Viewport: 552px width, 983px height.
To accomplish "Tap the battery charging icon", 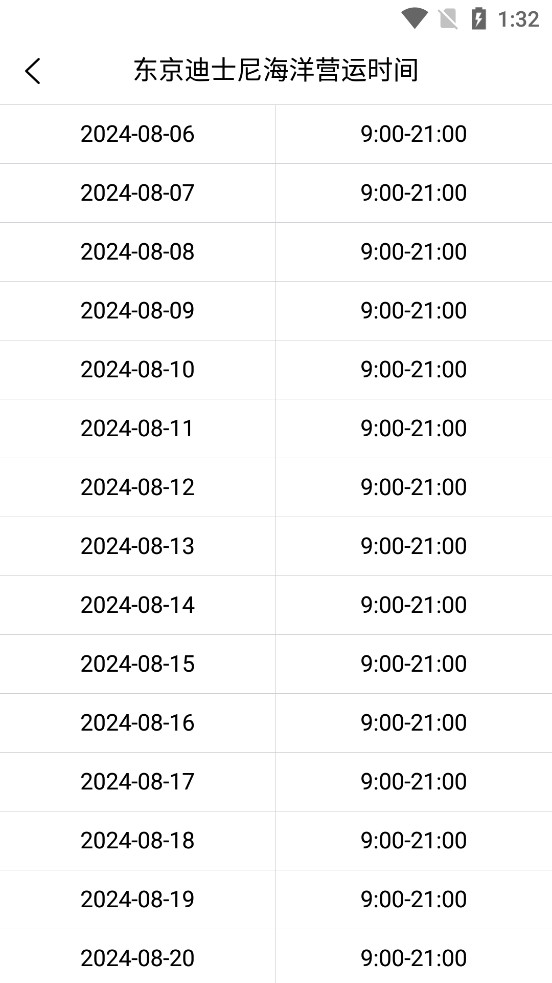I will click(479, 19).
